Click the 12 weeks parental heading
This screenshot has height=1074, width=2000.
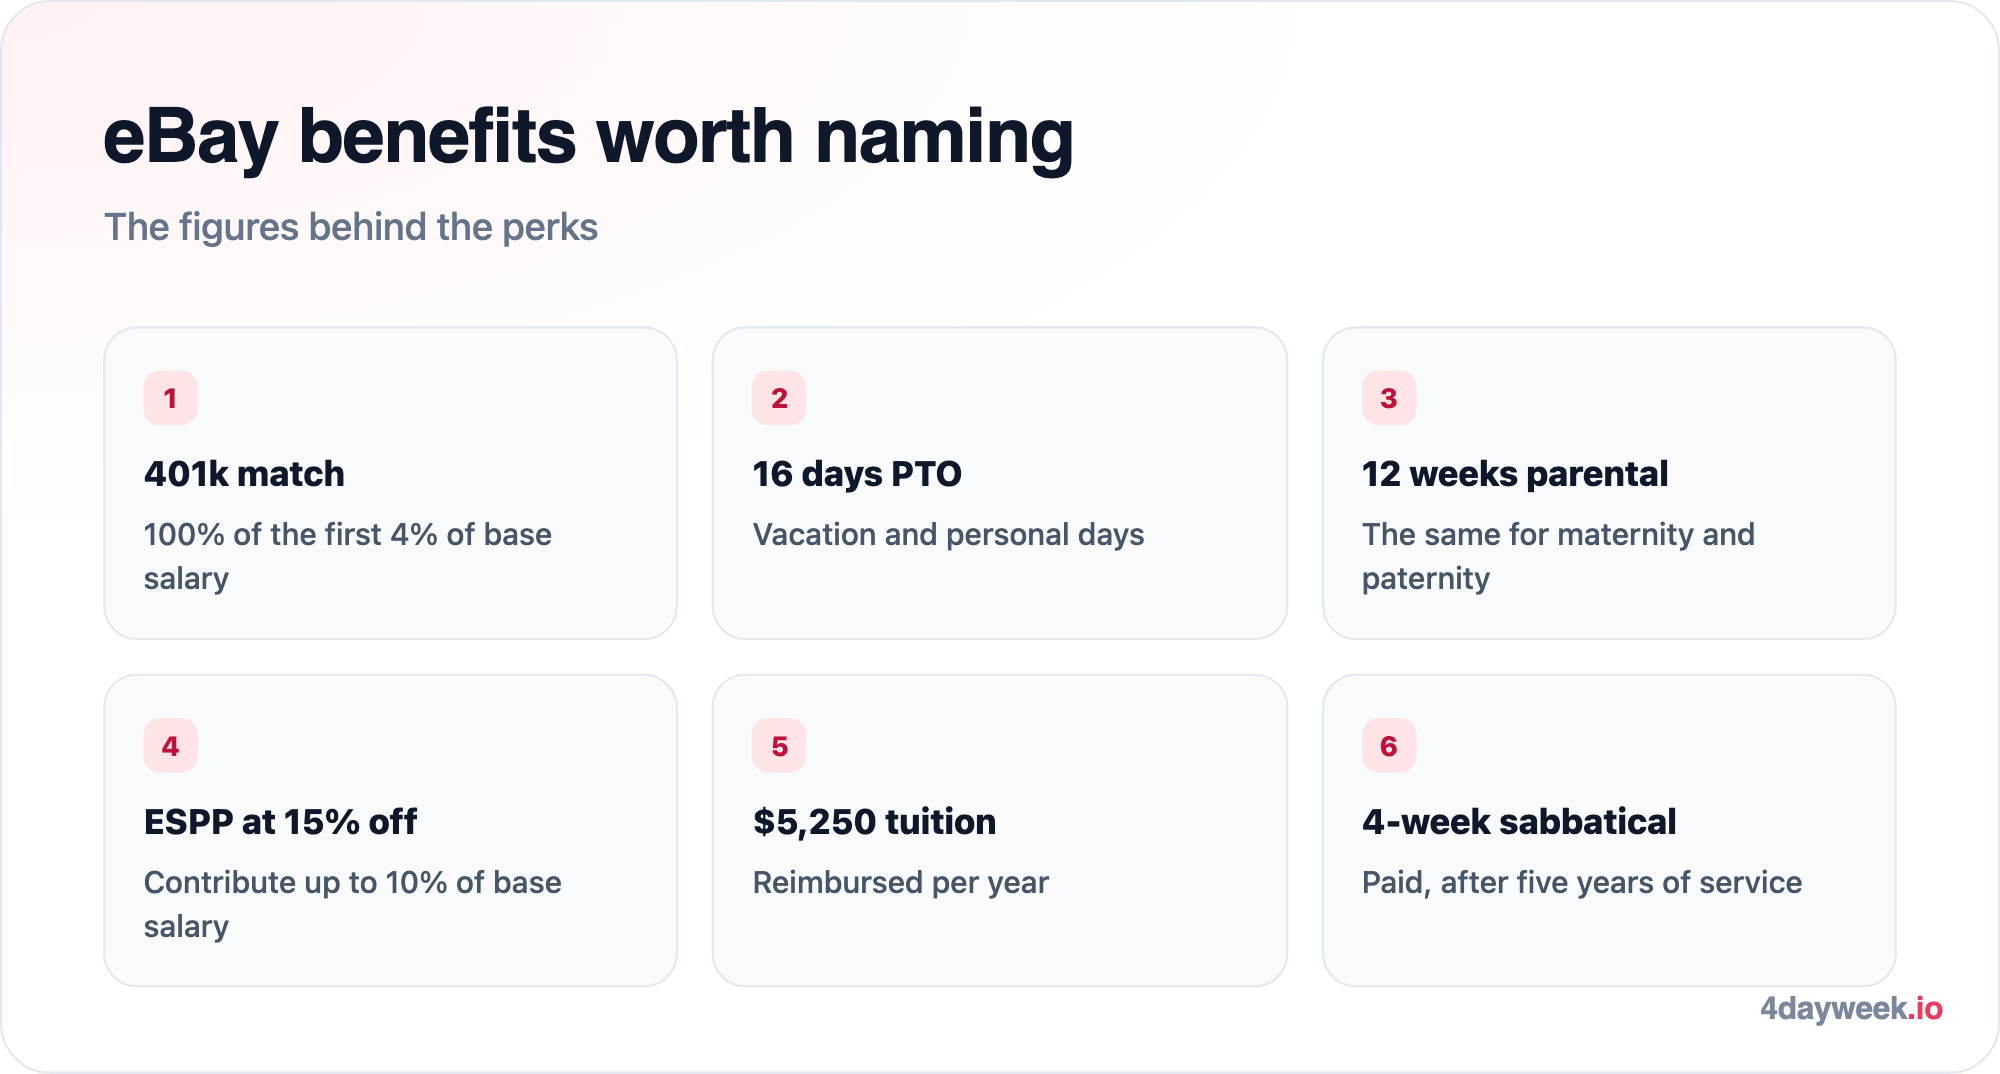[x=1515, y=474]
